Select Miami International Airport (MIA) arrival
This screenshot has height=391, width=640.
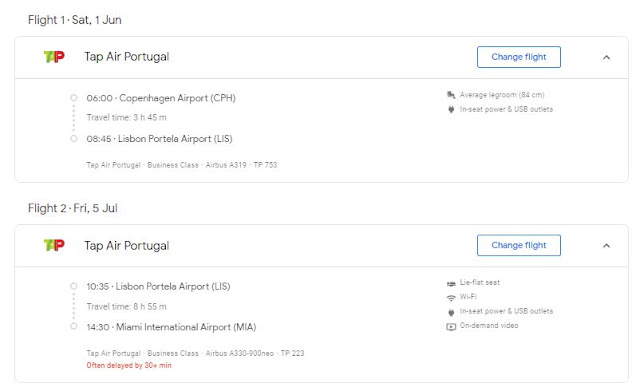(x=171, y=327)
